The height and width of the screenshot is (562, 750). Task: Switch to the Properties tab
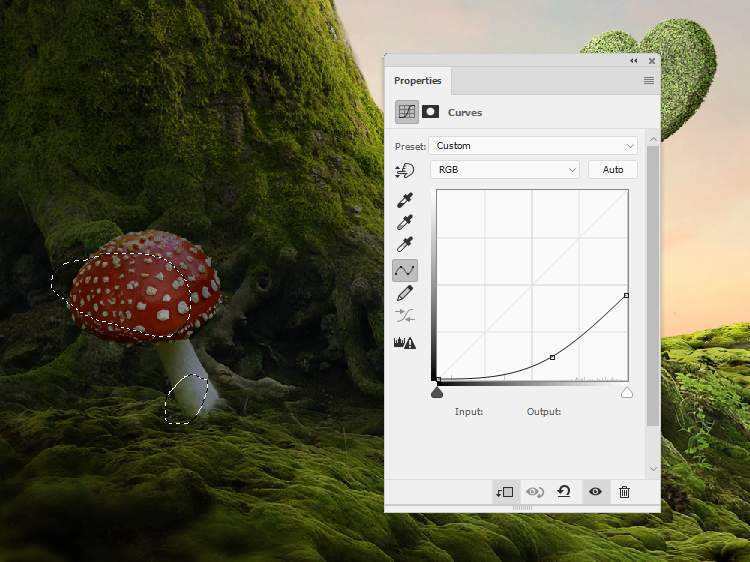click(x=417, y=81)
